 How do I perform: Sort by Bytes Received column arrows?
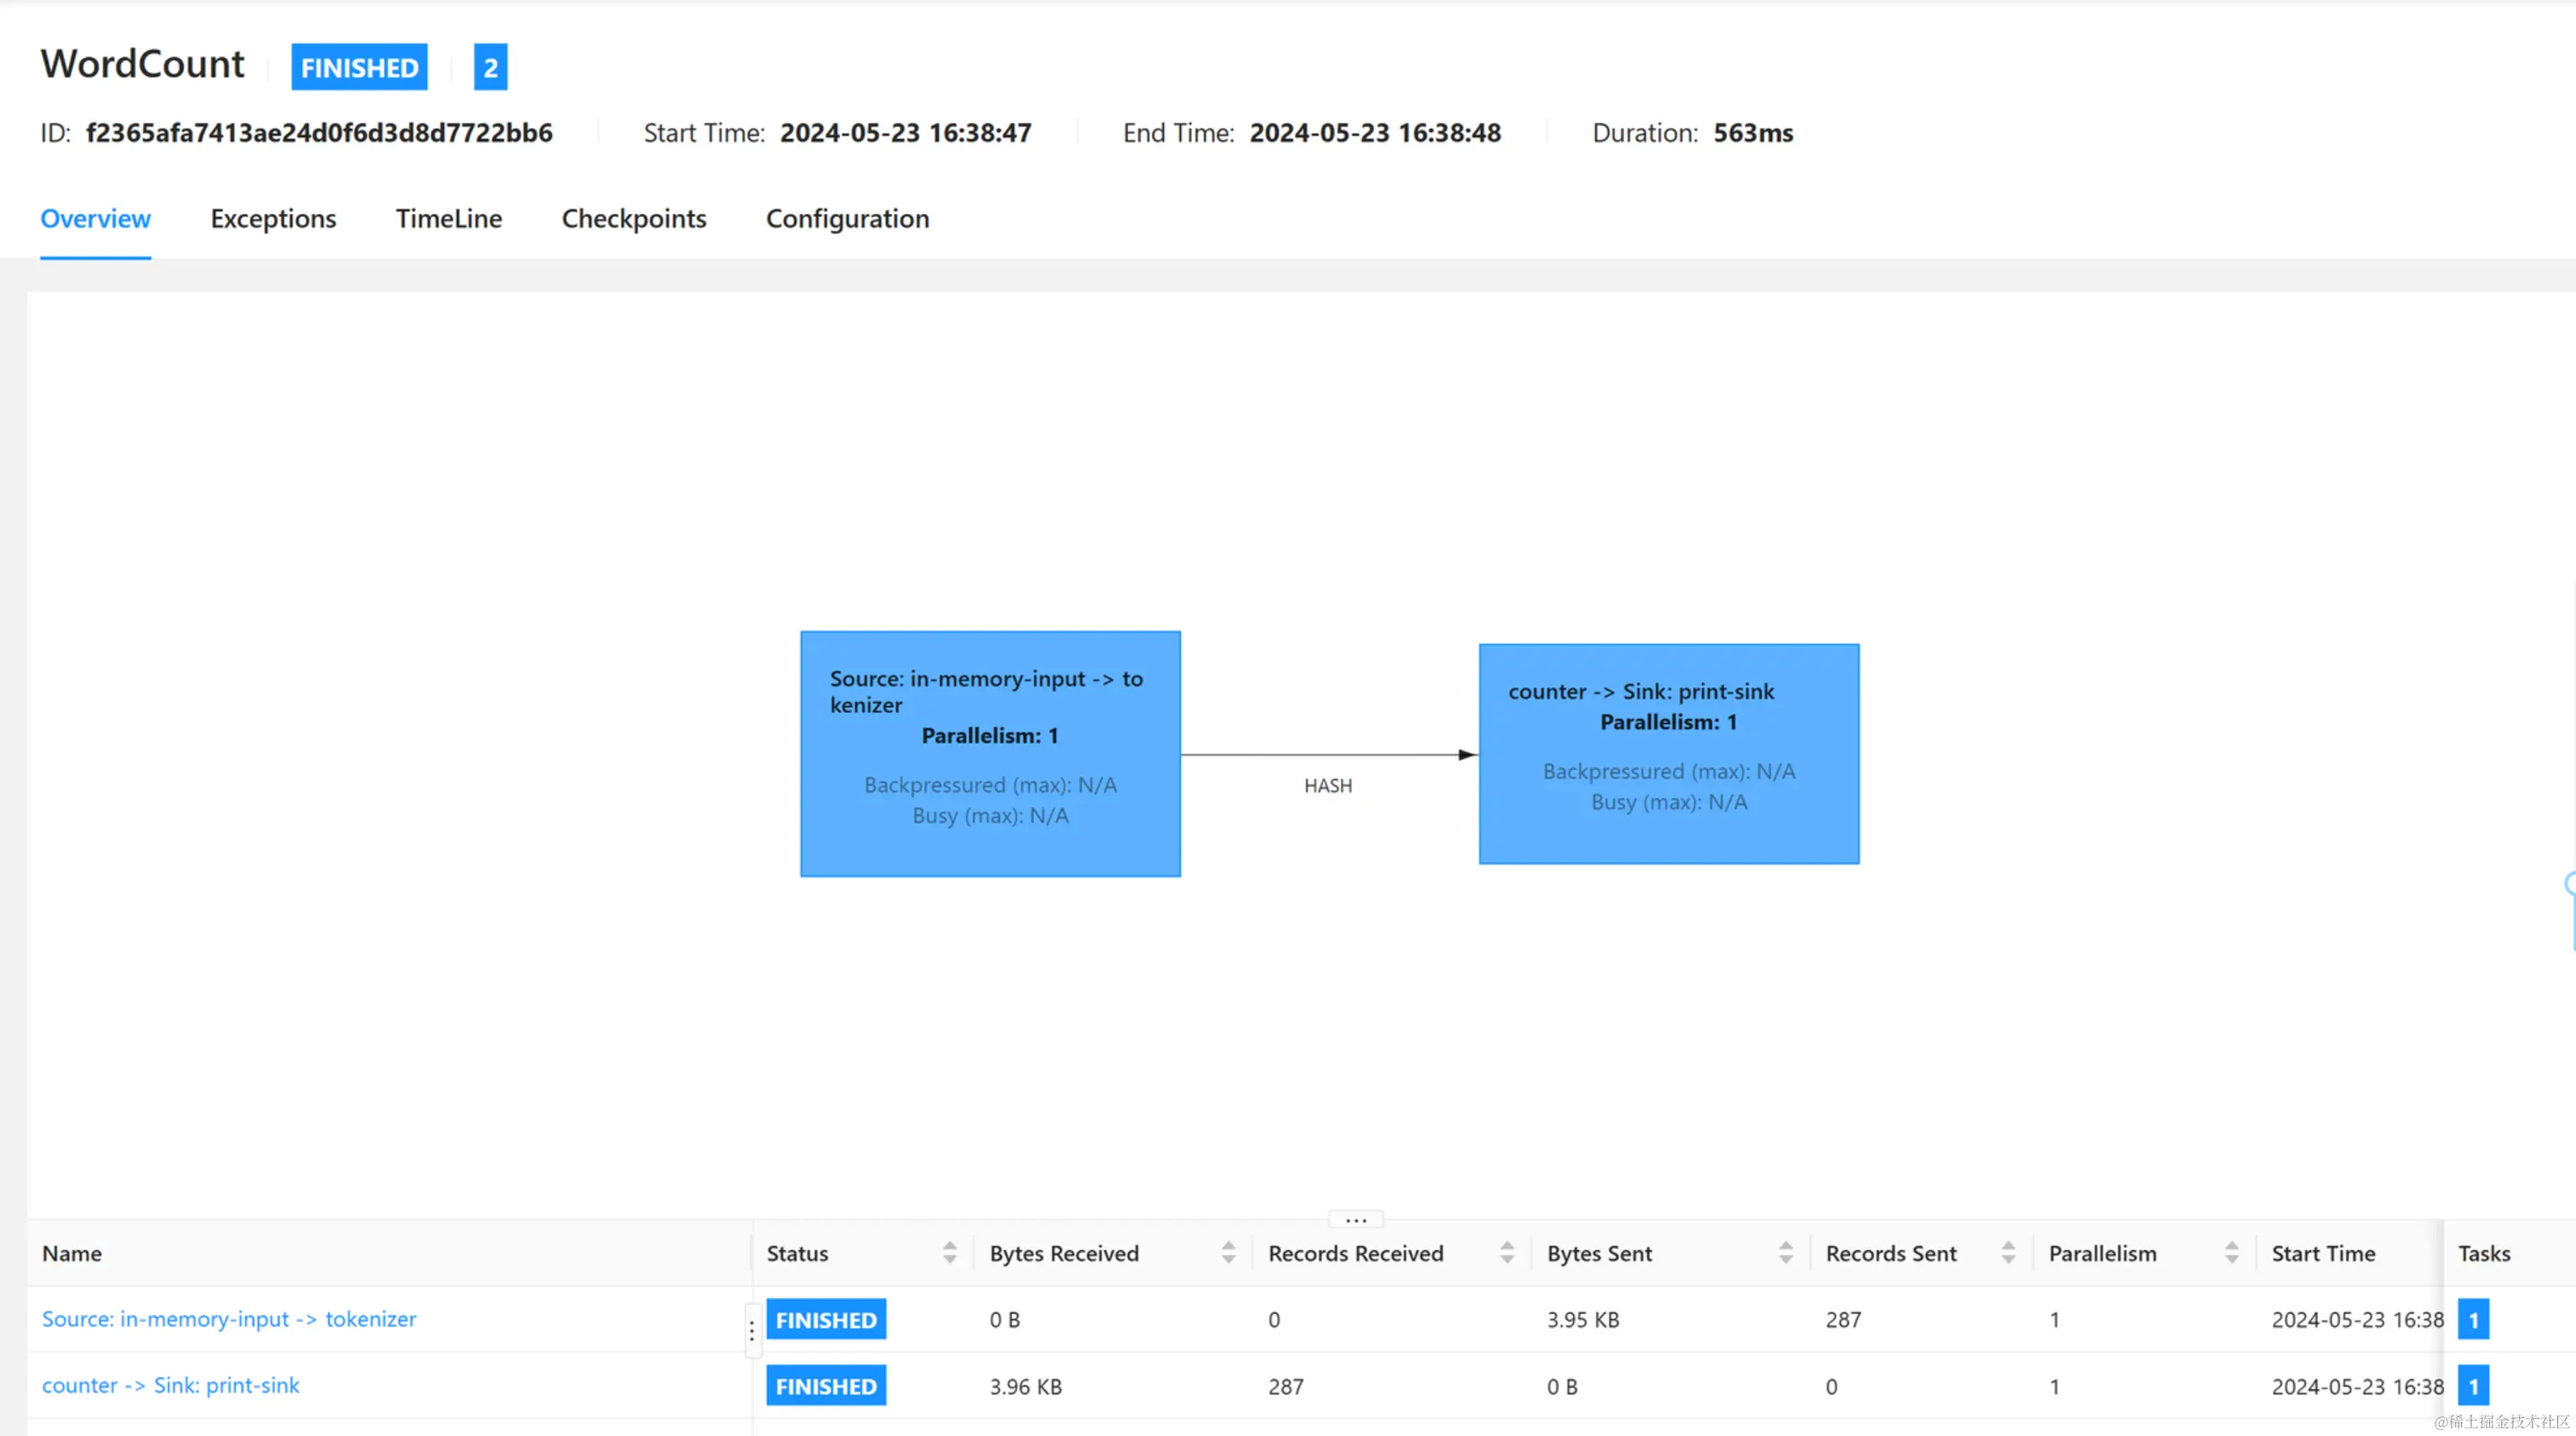pos(1228,1253)
